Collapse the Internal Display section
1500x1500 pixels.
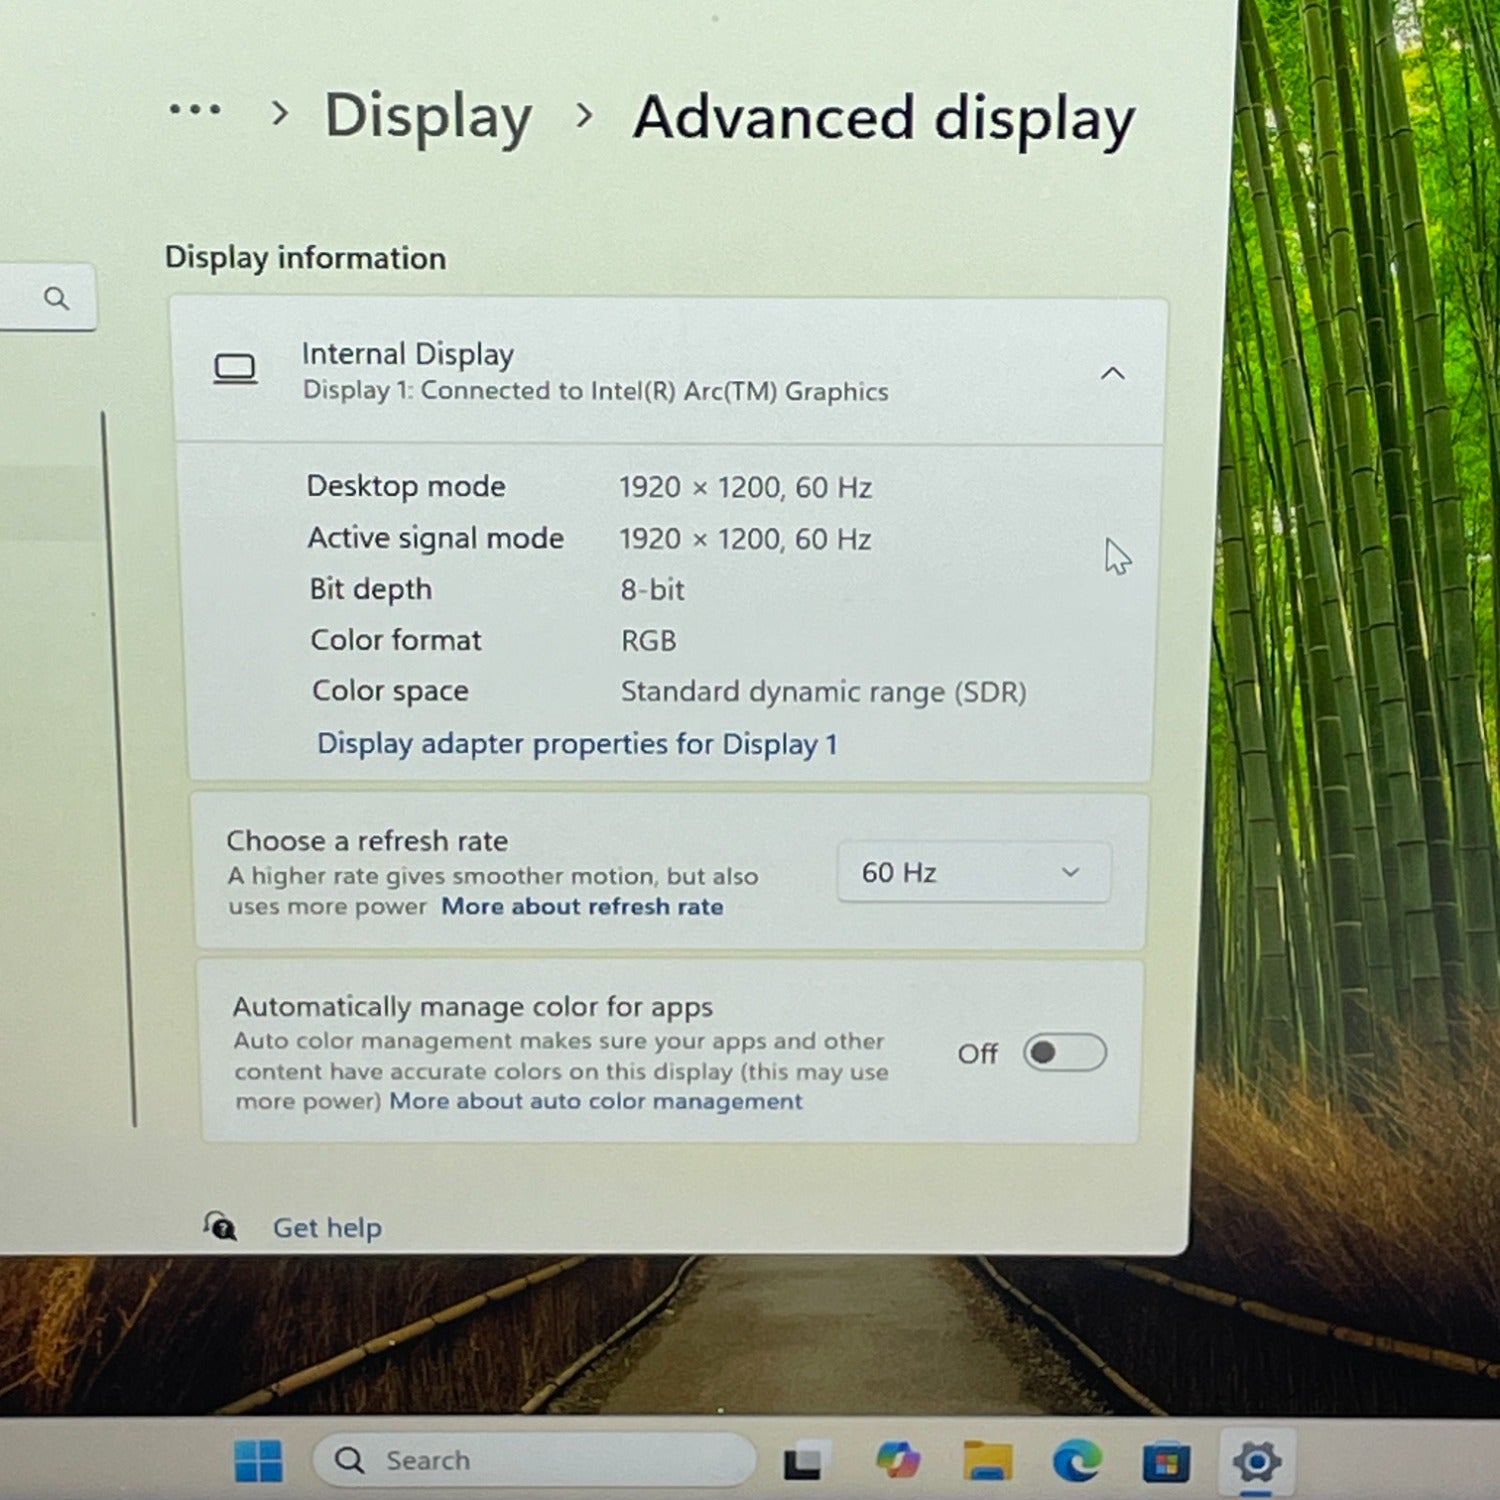[1112, 374]
